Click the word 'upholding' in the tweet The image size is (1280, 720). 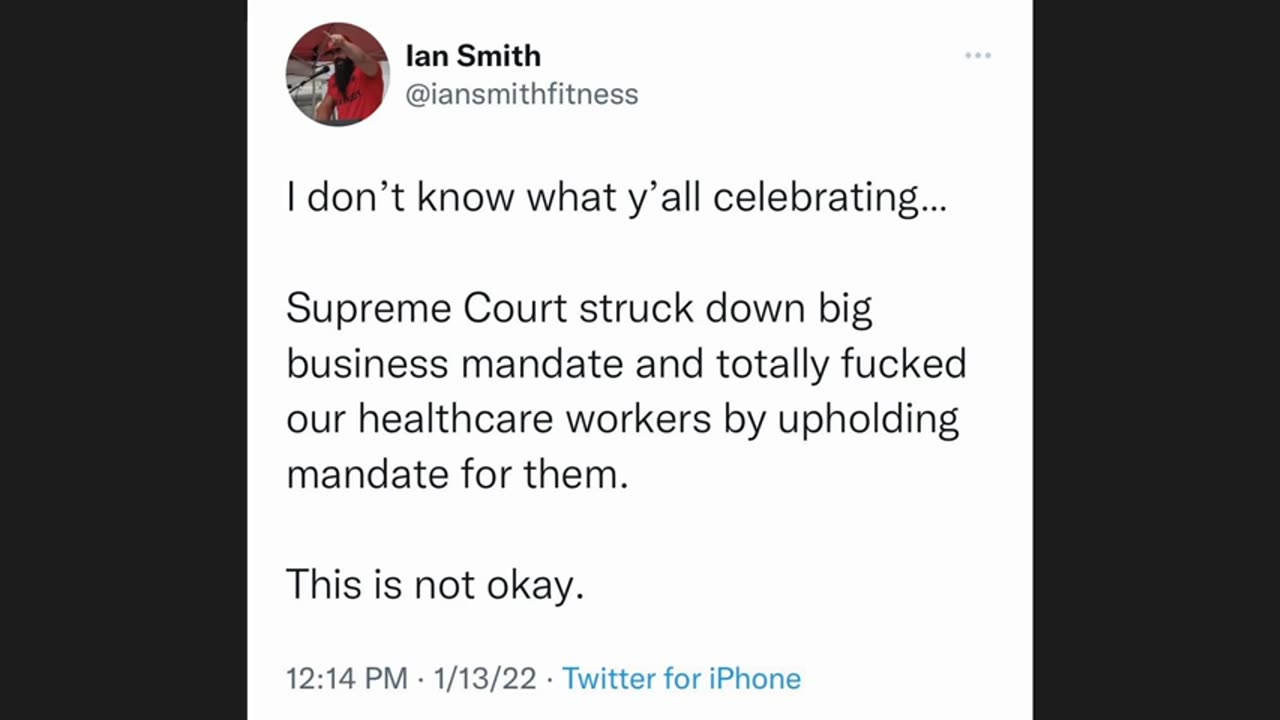pyautogui.click(x=868, y=420)
